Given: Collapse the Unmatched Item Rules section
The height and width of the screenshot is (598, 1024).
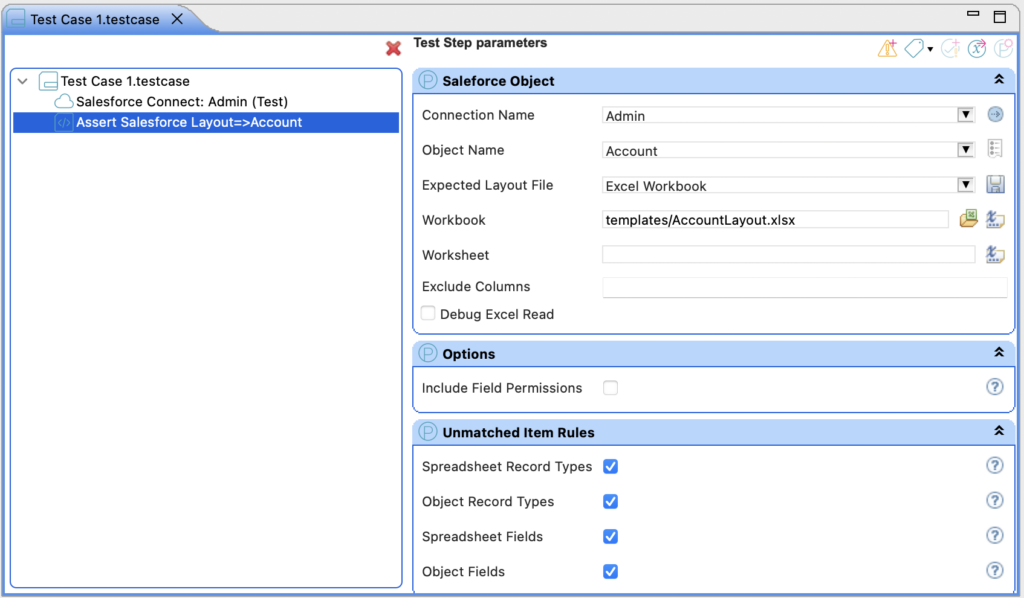Looking at the screenshot, I should click(998, 431).
